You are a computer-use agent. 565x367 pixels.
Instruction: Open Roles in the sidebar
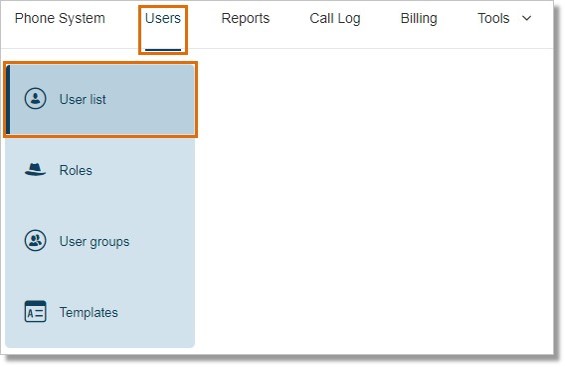pos(101,170)
